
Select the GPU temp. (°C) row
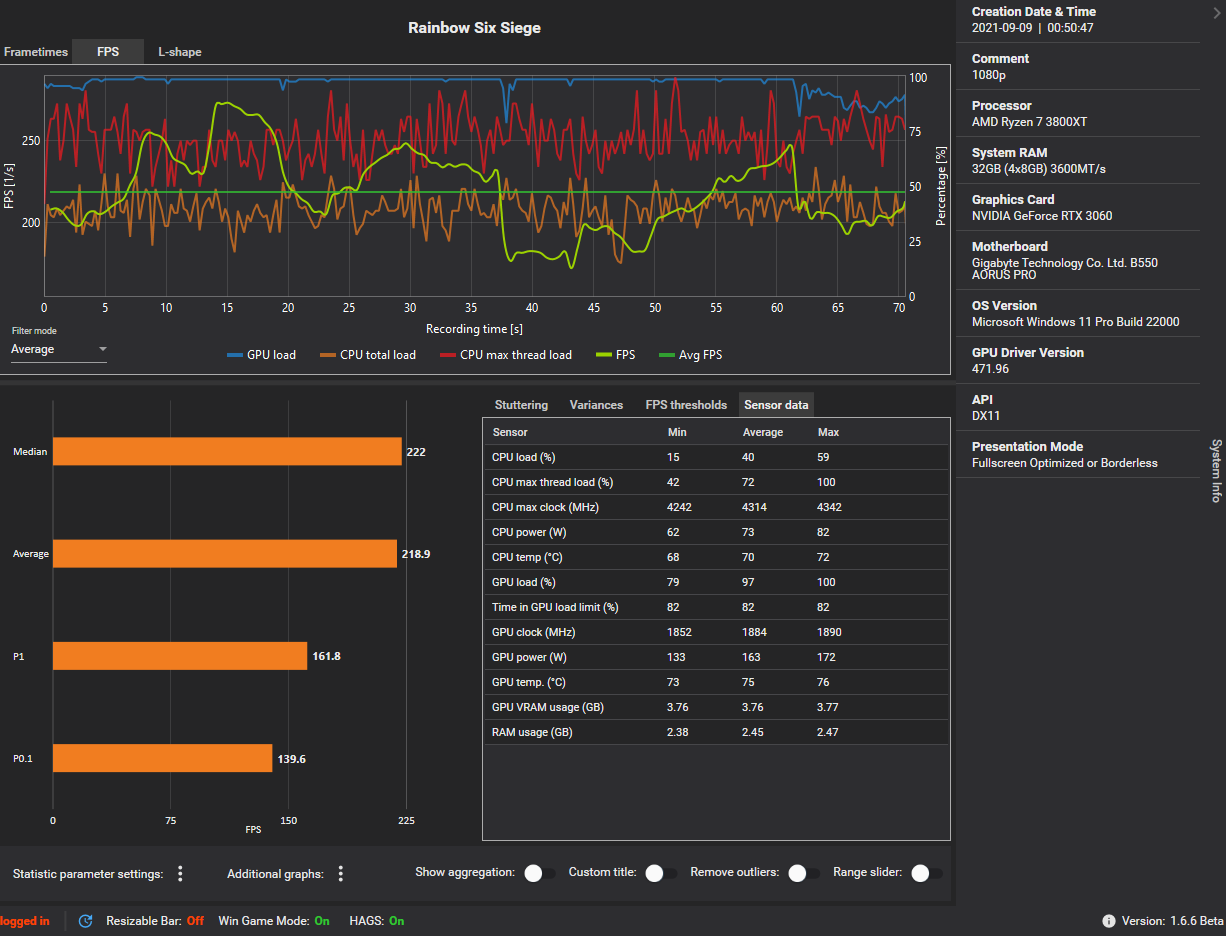click(716, 682)
